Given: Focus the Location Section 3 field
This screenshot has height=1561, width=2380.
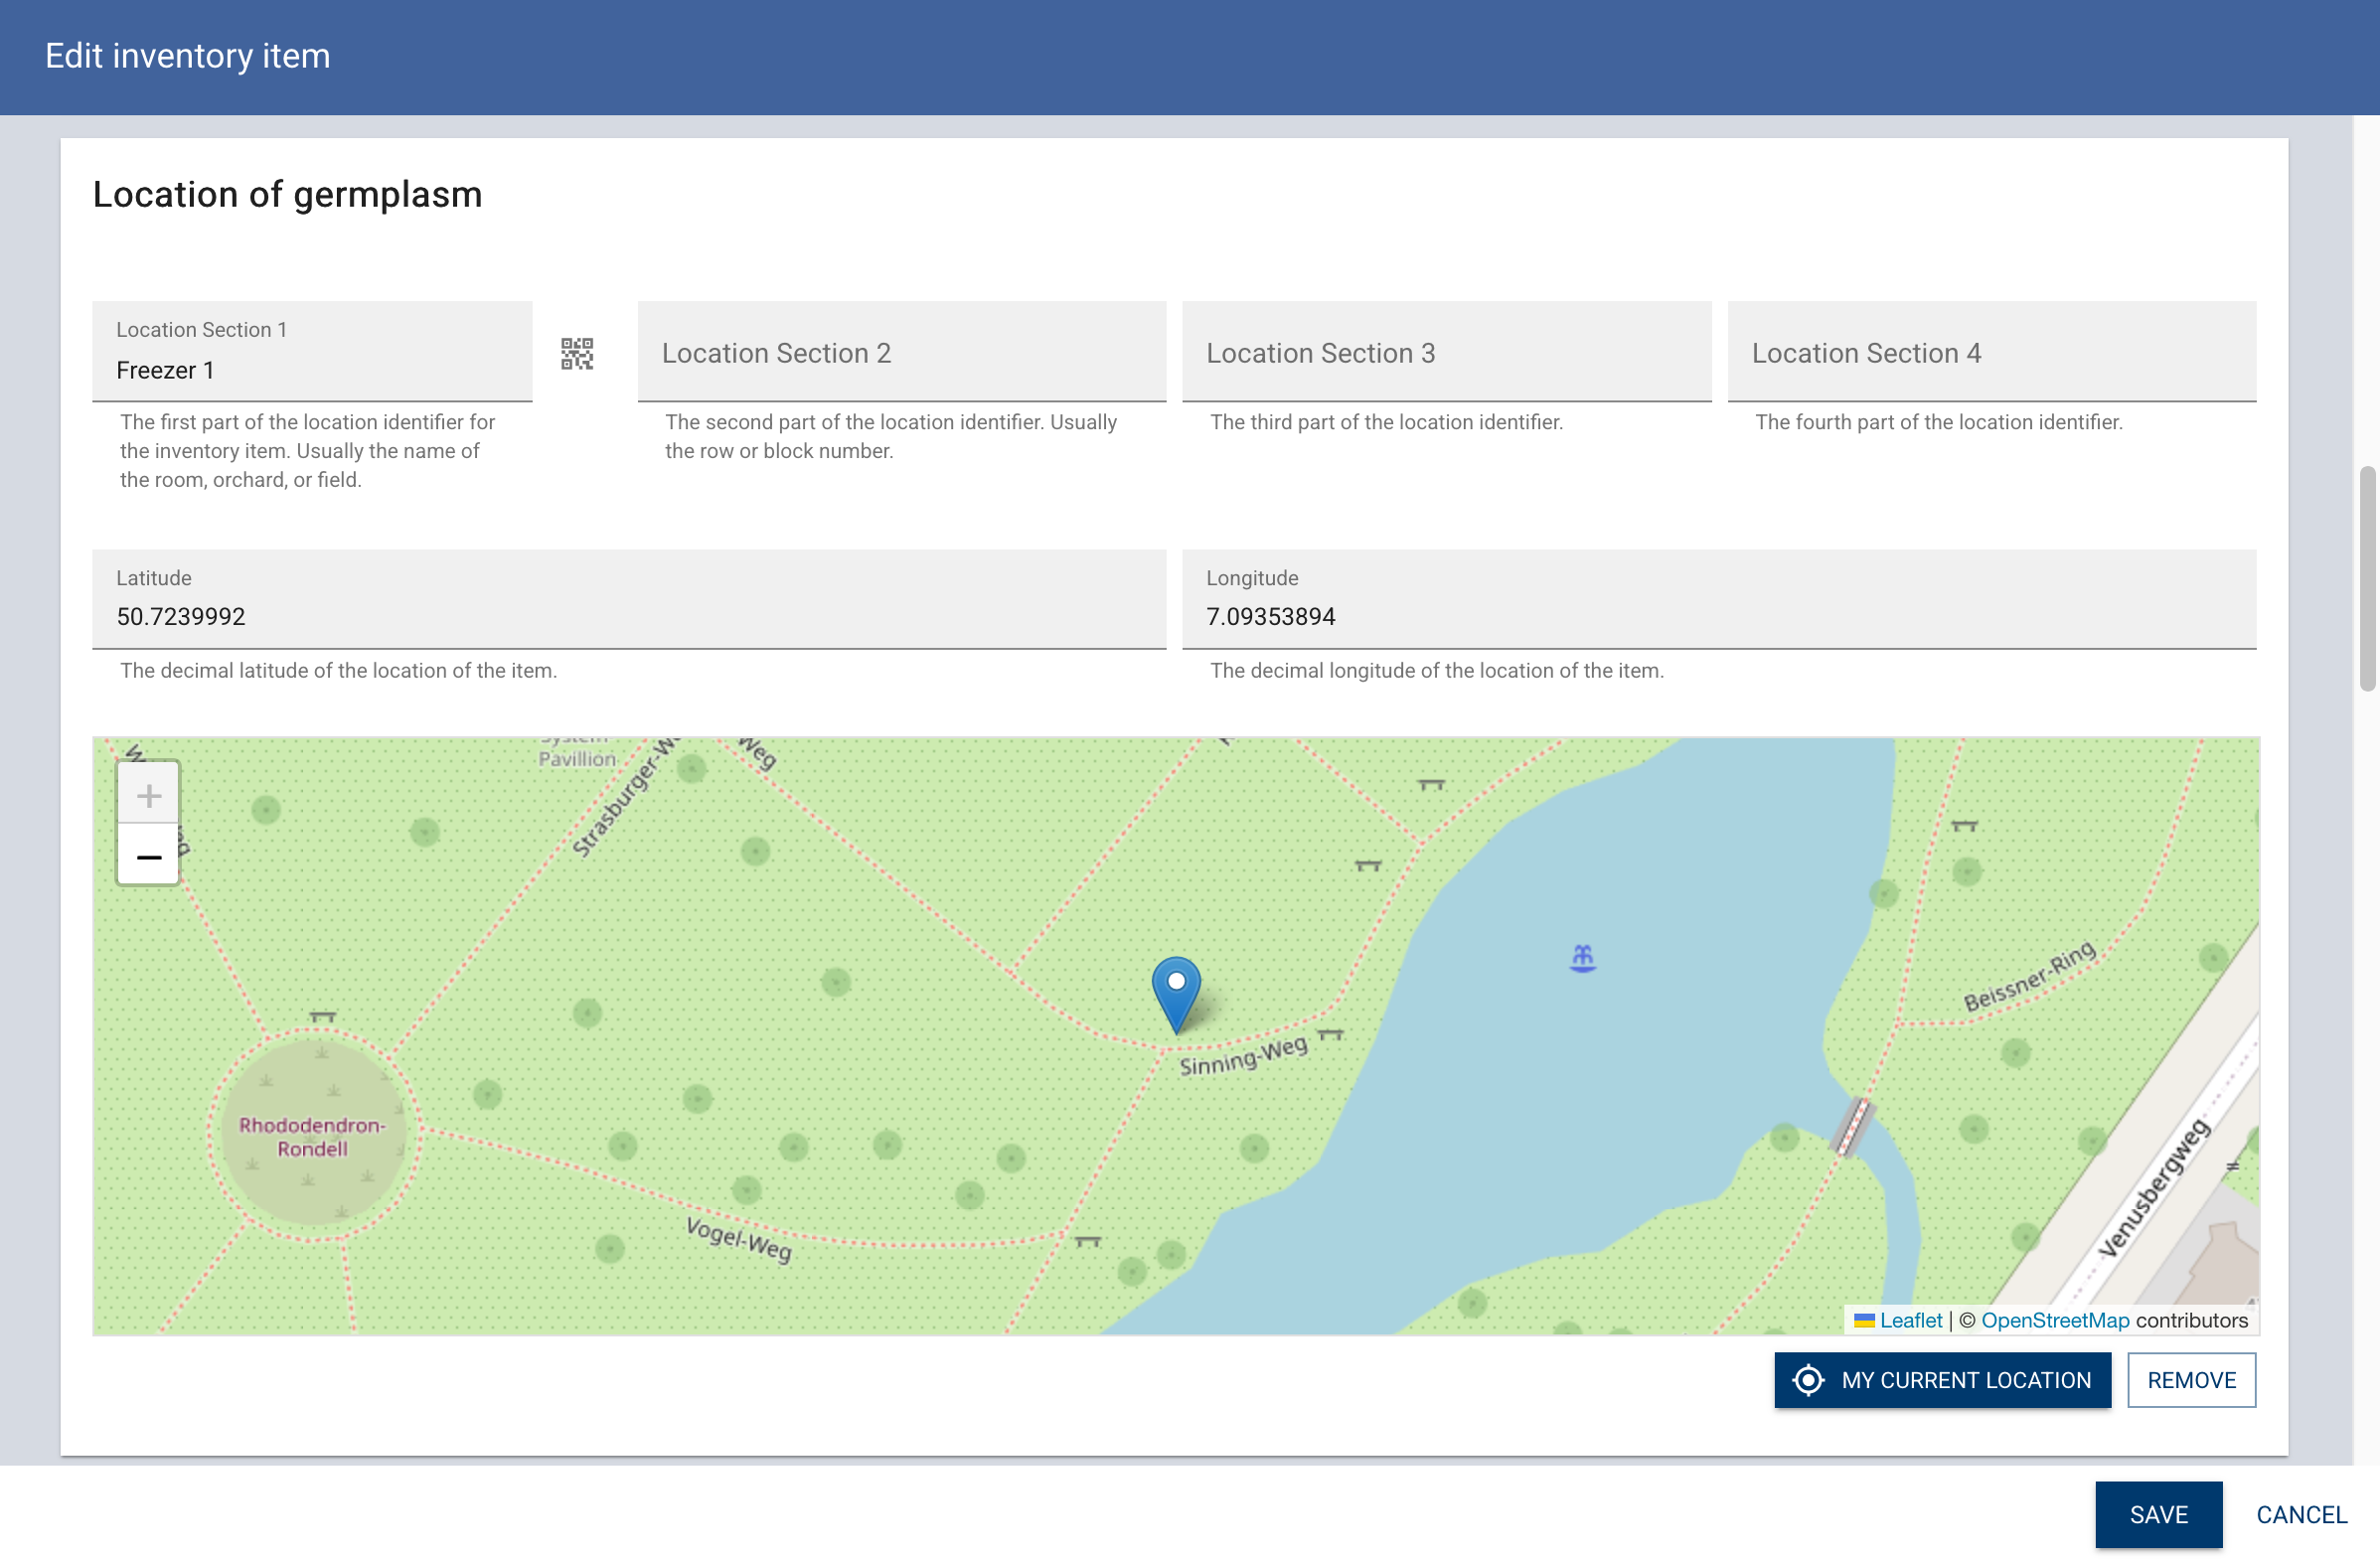Looking at the screenshot, I should click(x=1446, y=352).
